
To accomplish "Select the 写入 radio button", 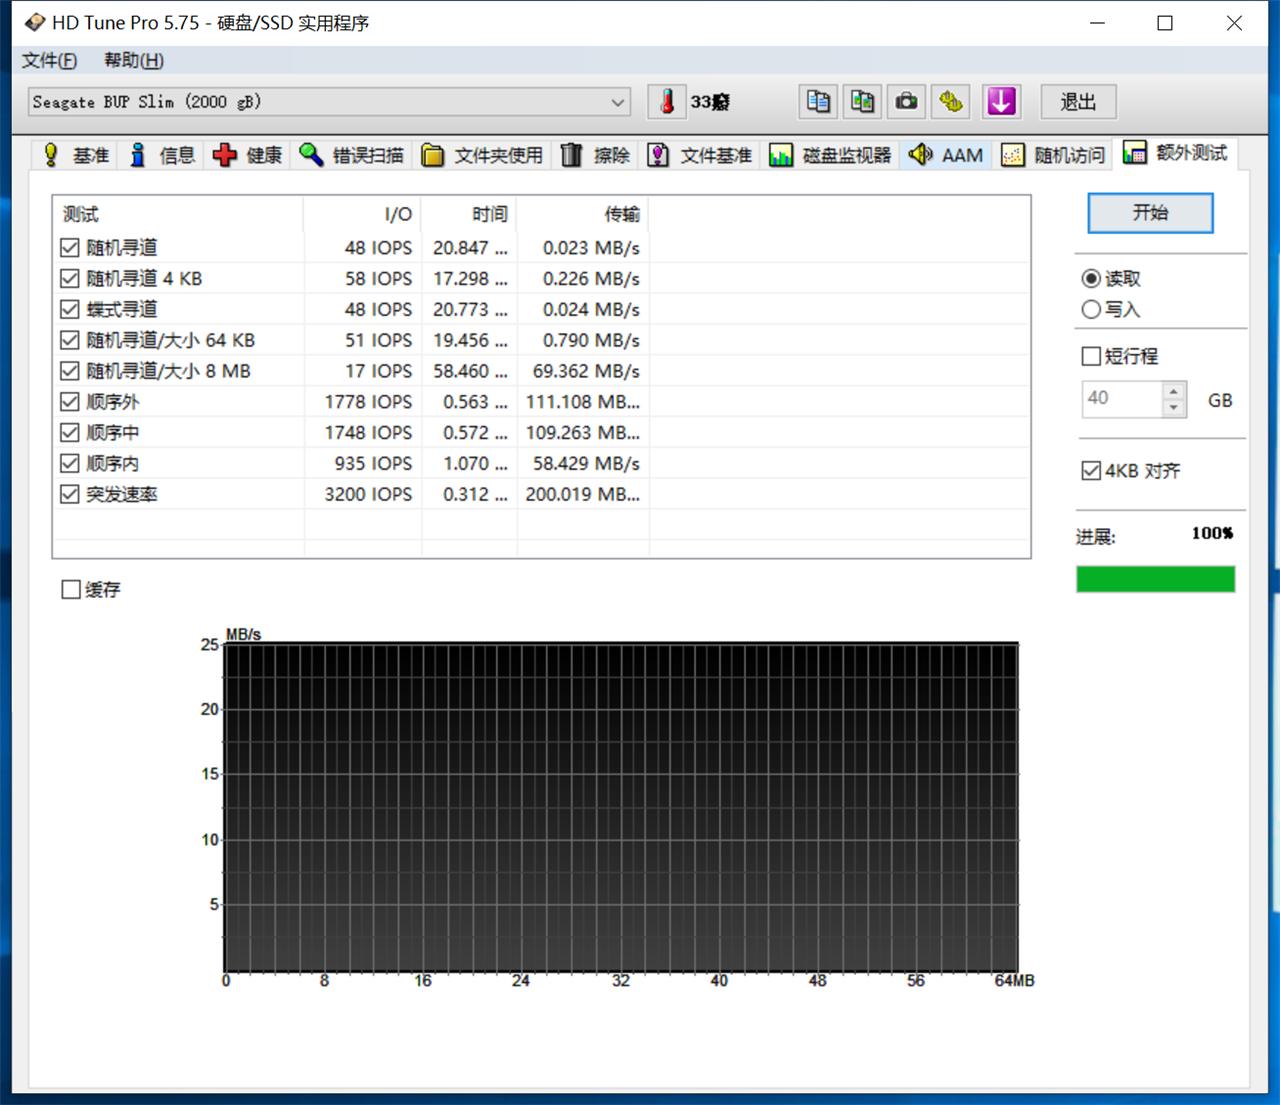I will [1091, 310].
